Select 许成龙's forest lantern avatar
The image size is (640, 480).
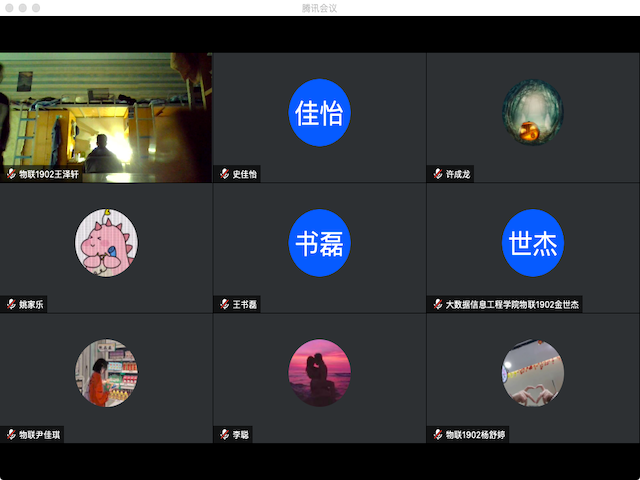tap(533, 112)
